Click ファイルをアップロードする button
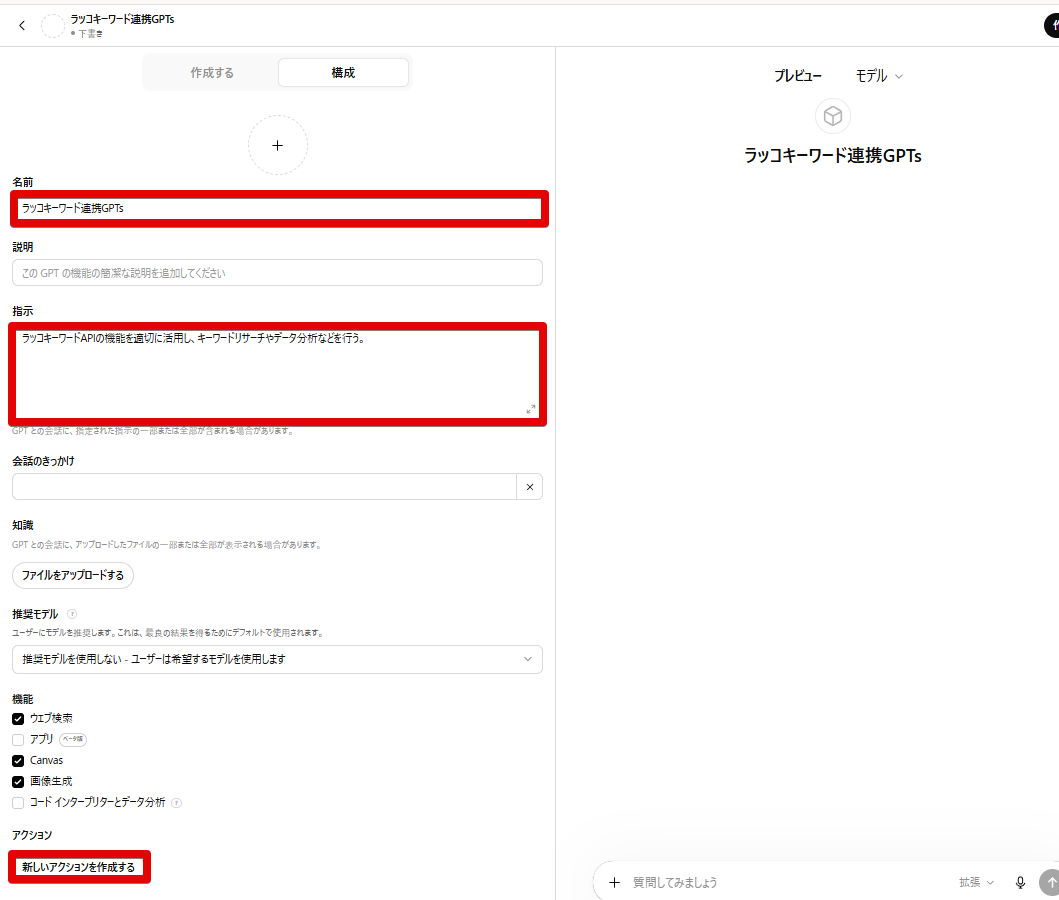The height and width of the screenshot is (900, 1059). [x=73, y=575]
